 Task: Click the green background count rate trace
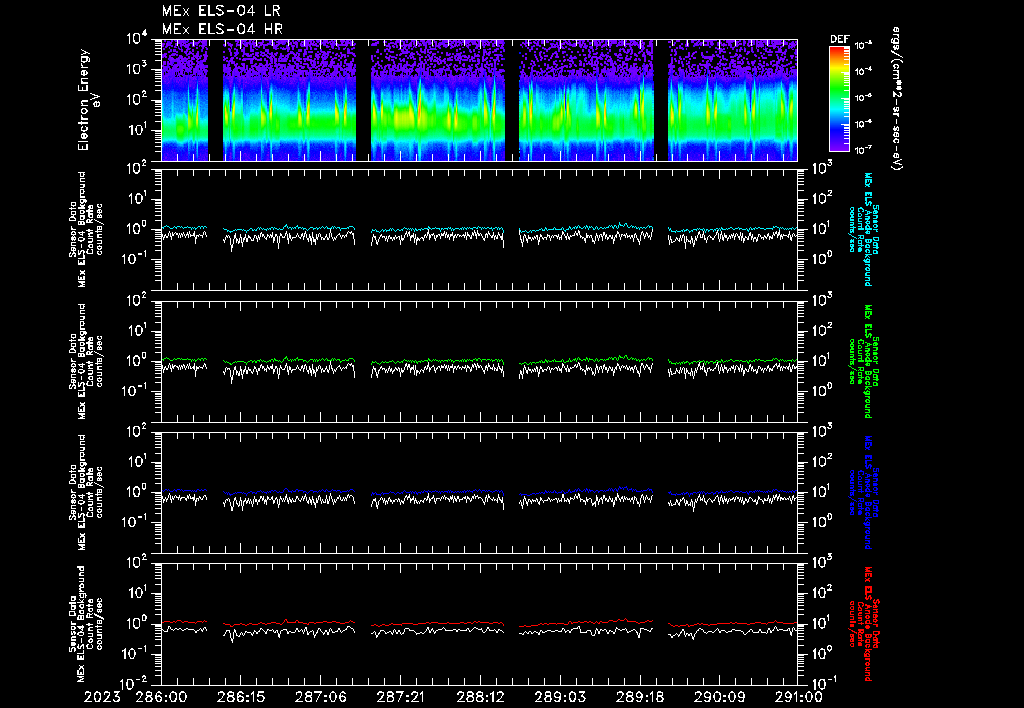coord(479,360)
